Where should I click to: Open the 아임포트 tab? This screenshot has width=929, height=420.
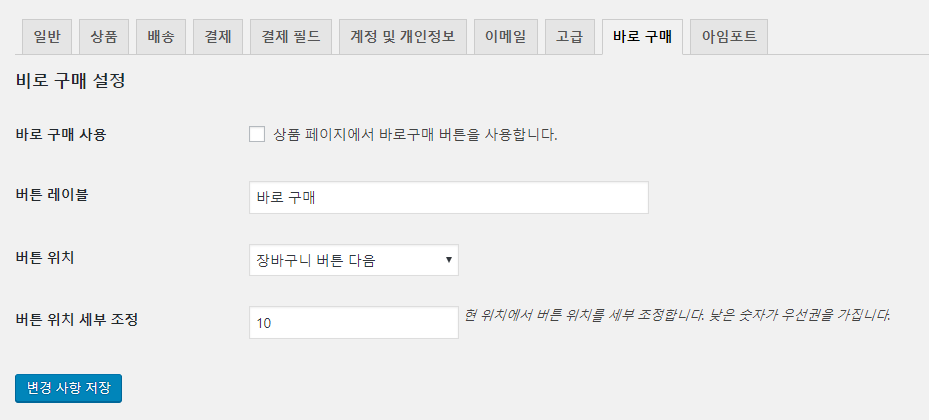click(x=729, y=38)
